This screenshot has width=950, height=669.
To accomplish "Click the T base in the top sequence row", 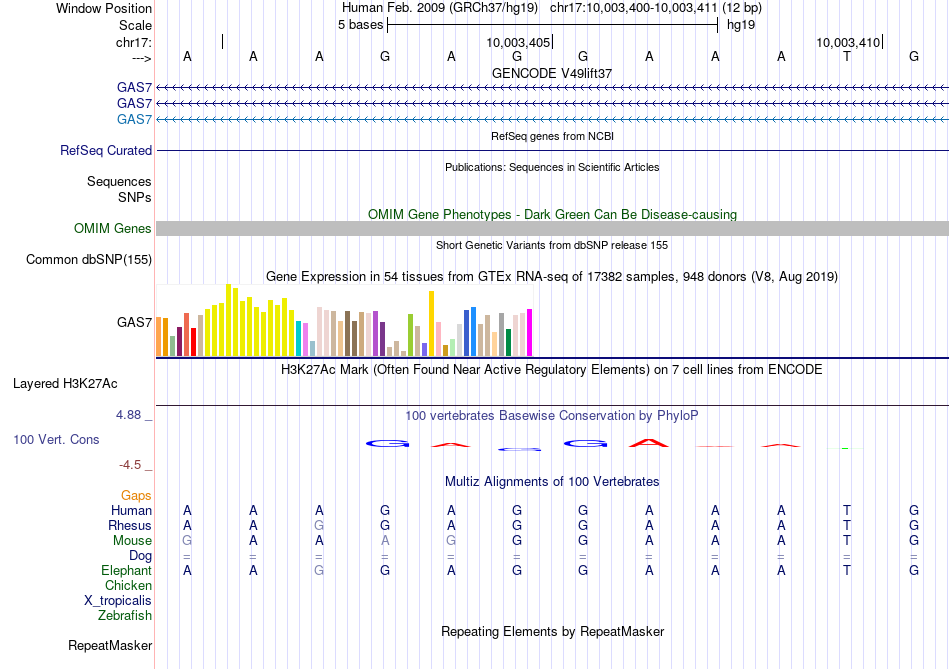I will [847, 57].
